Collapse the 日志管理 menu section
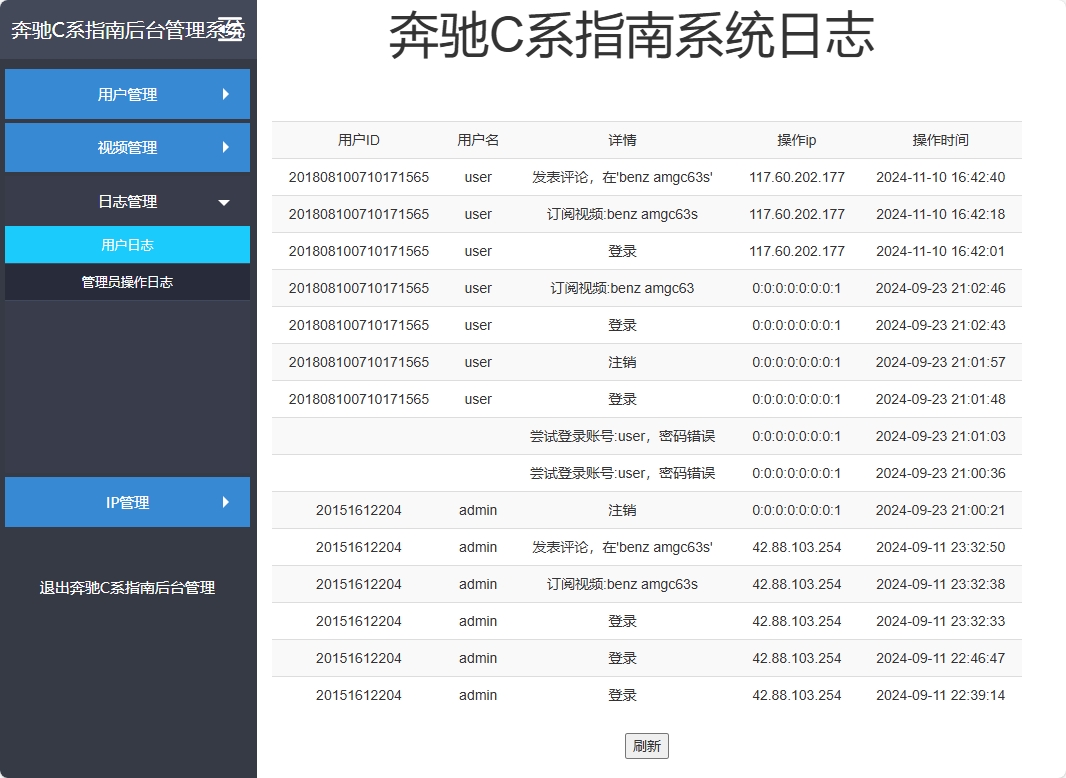Viewport: 1066px width, 778px height. (127, 200)
